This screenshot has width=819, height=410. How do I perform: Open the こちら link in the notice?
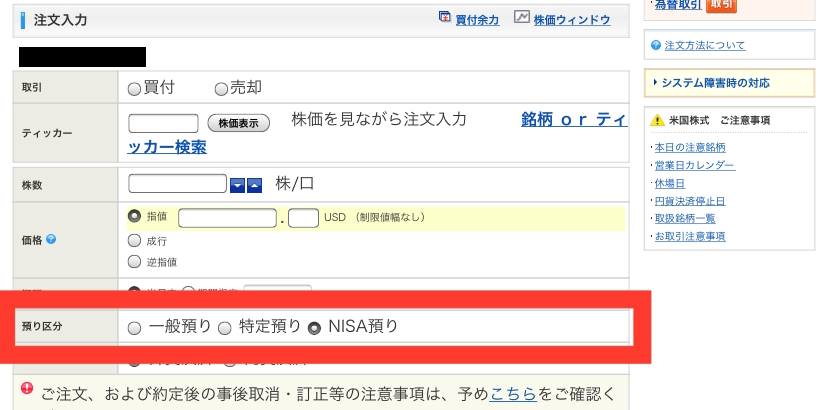513,394
